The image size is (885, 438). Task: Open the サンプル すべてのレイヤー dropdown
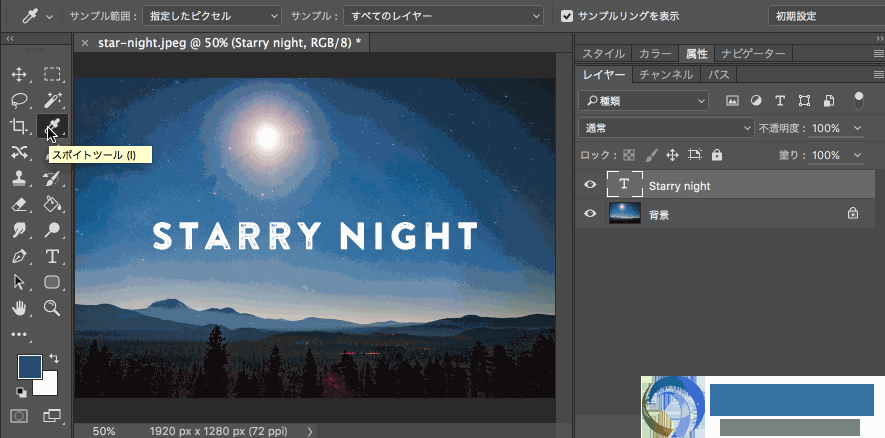click(443, 16)
